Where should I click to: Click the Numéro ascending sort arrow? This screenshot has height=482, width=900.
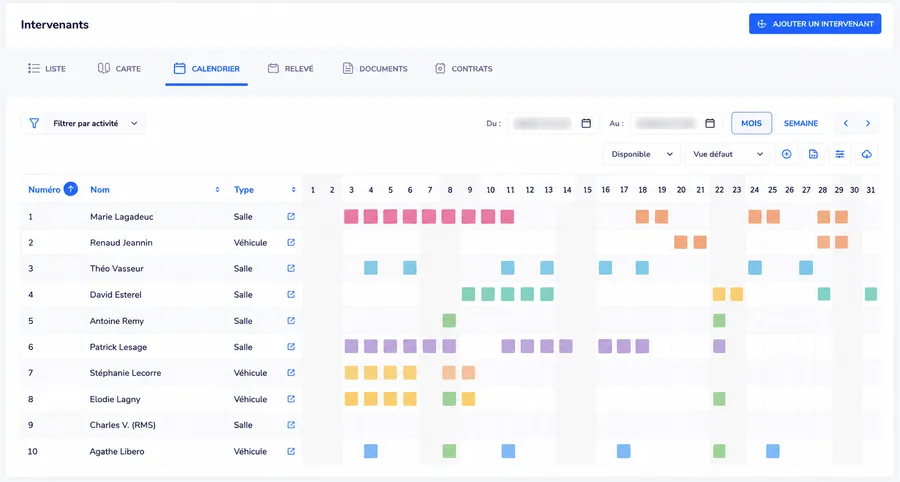click(x=71, y=189)
